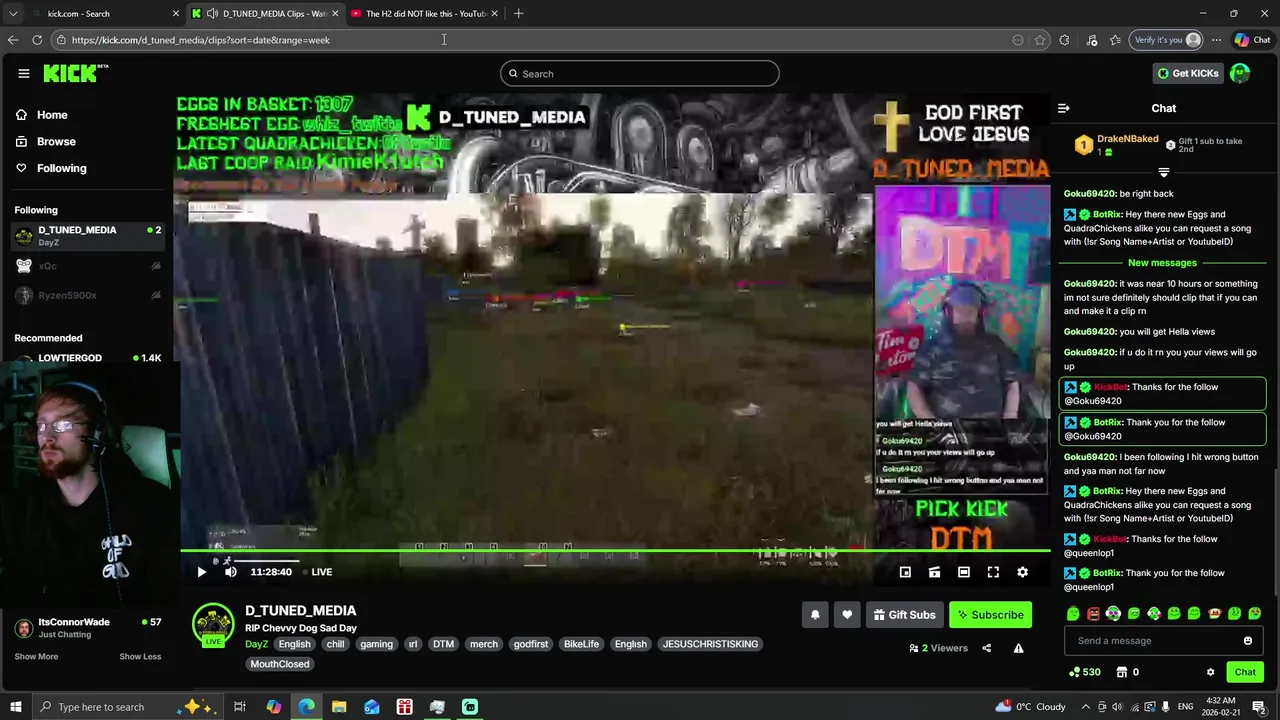Mute the stream volume
The width and height of the screenshot is (1280, 720).
click(x=231, y=572)
